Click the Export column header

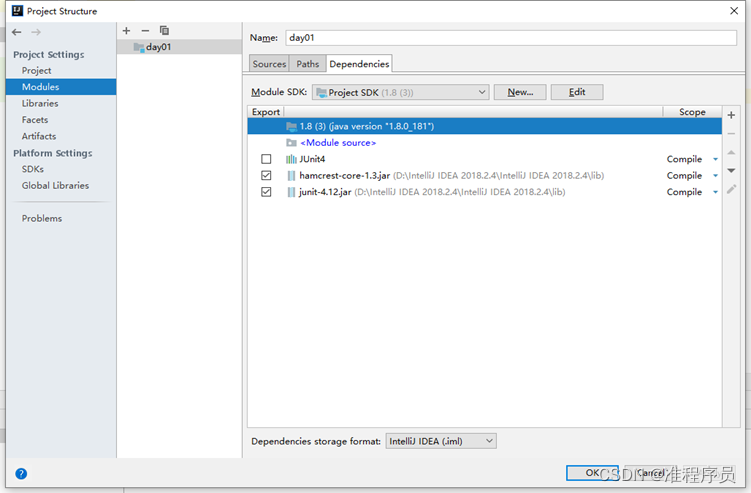click(x=266, y=112)
